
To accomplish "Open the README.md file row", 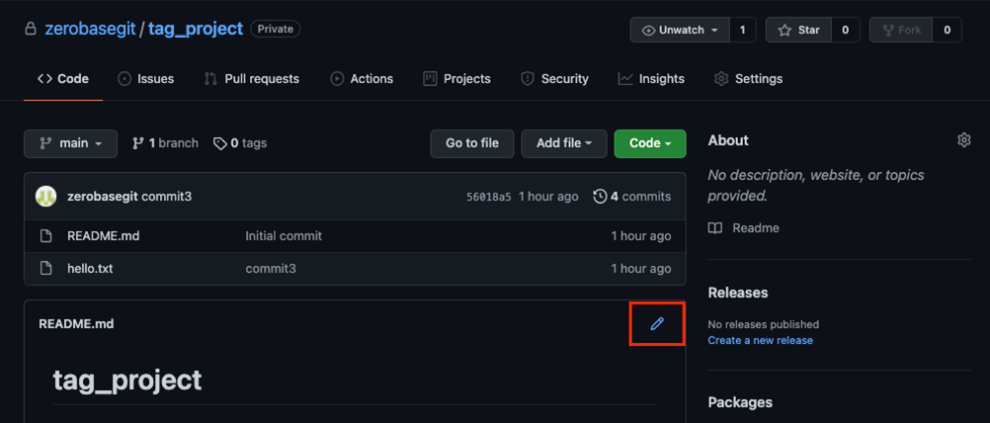I will [355, 236].
